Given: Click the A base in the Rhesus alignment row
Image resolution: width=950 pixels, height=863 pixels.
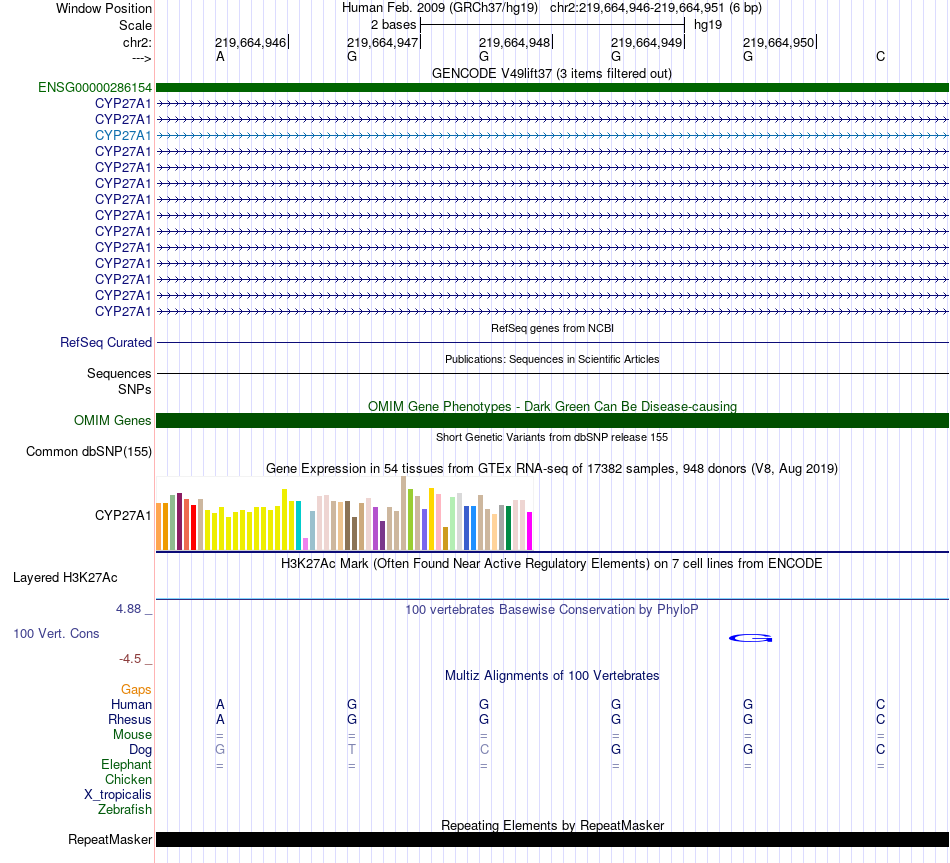Looking at the screenshot, I should coord(220,719).
